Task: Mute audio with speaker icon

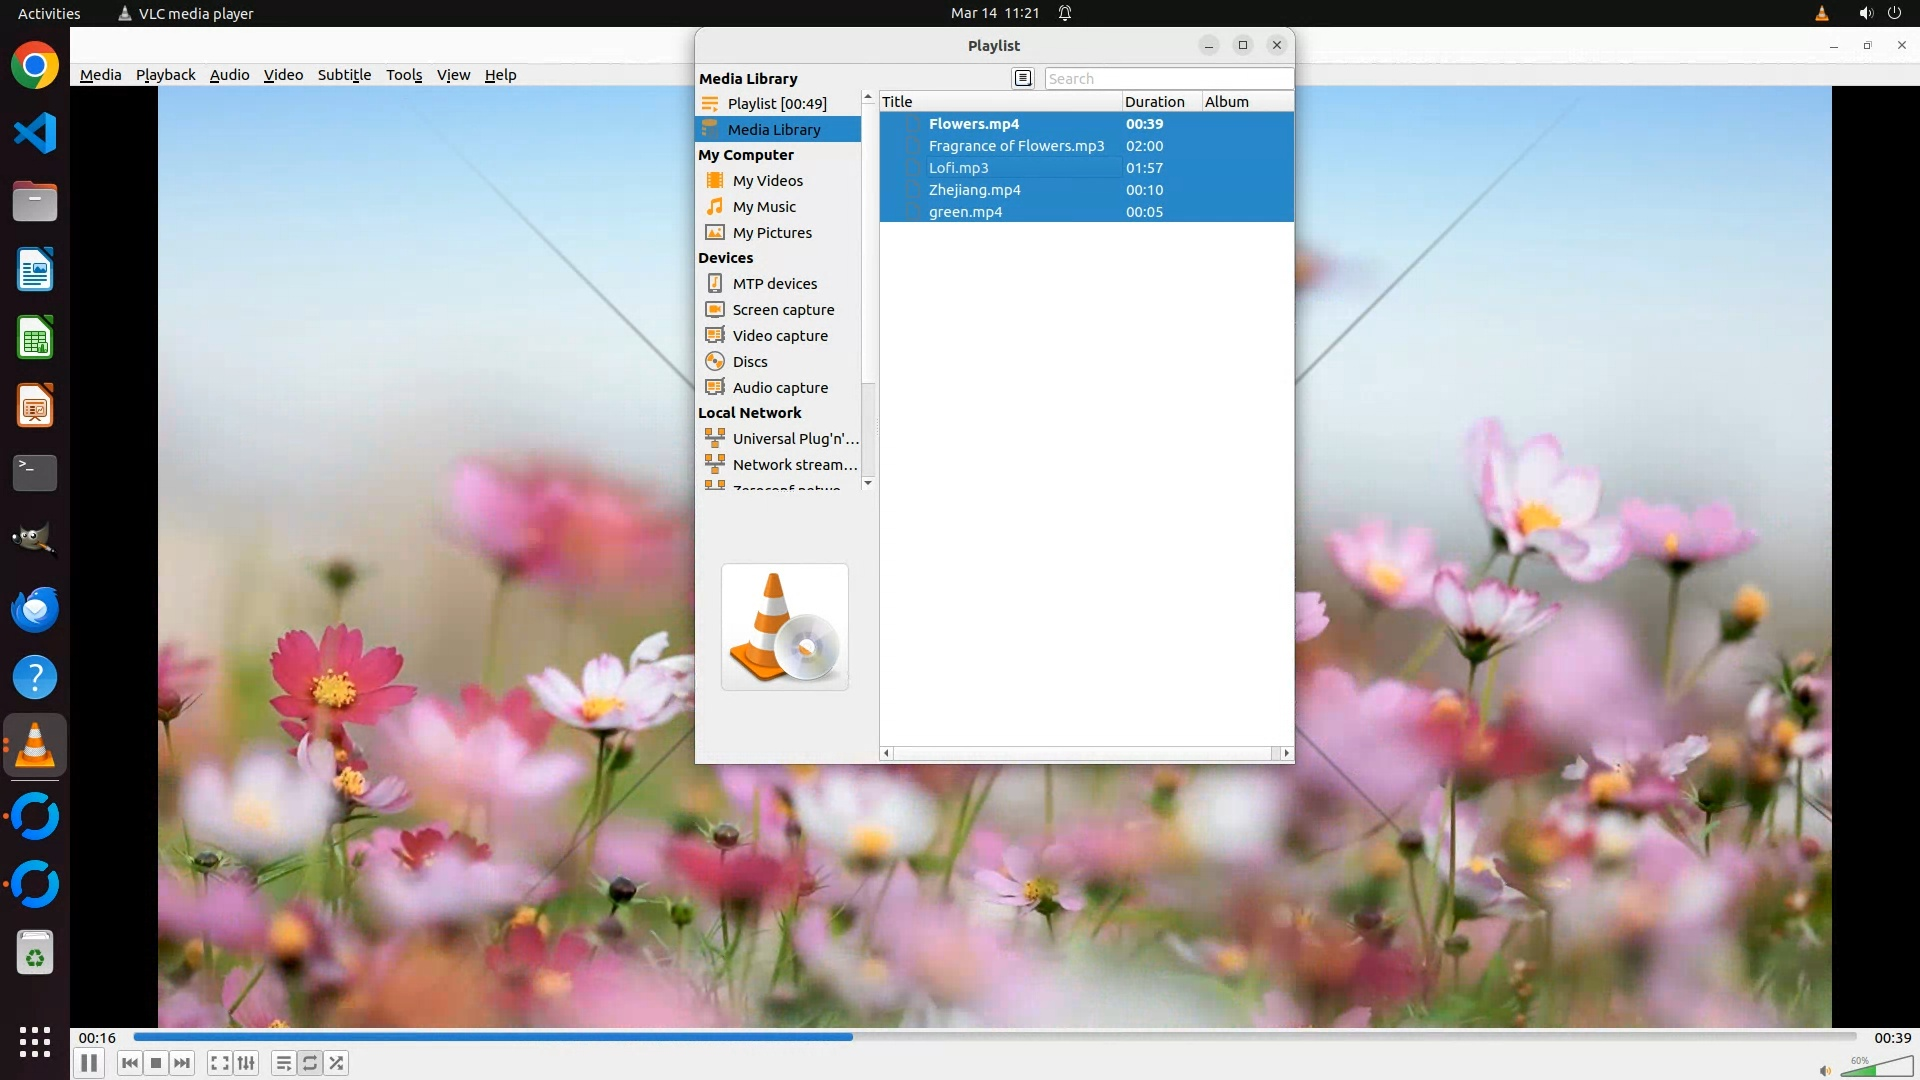Action: pyautogui.click(x=1825, y=1070)
